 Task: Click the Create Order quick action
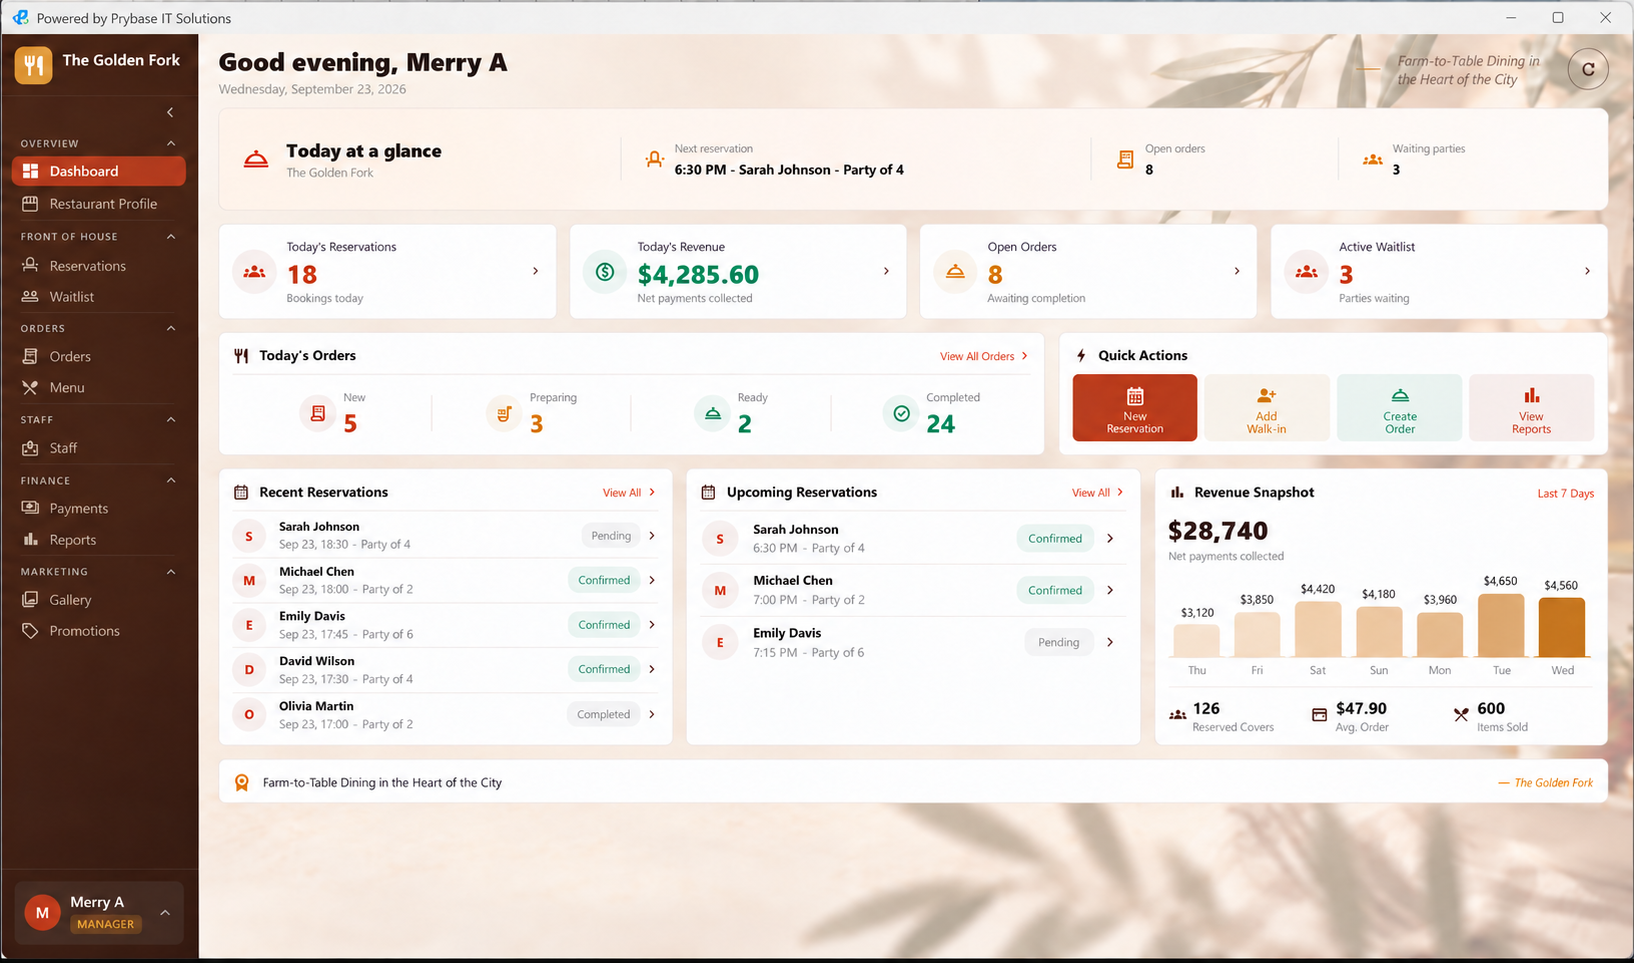(x=1400, y=408)
